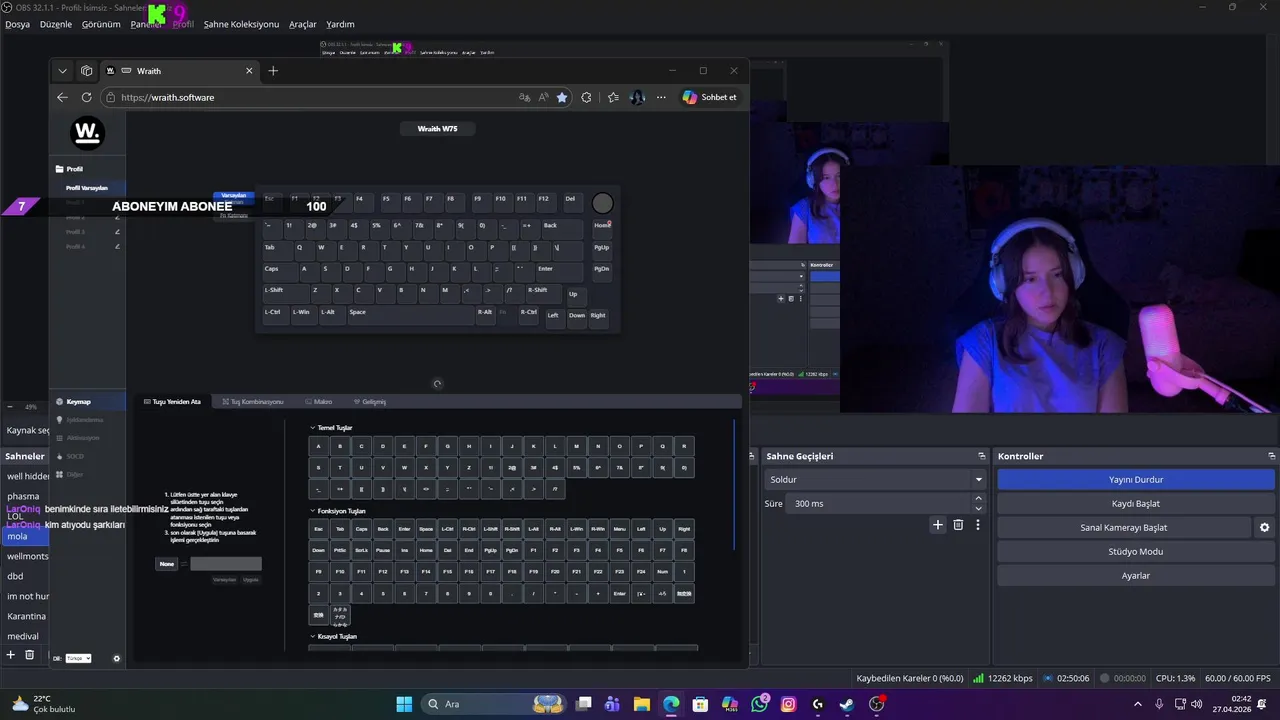Click the Uygula apply button
The image size is (1280, 720).
(251, 580)
